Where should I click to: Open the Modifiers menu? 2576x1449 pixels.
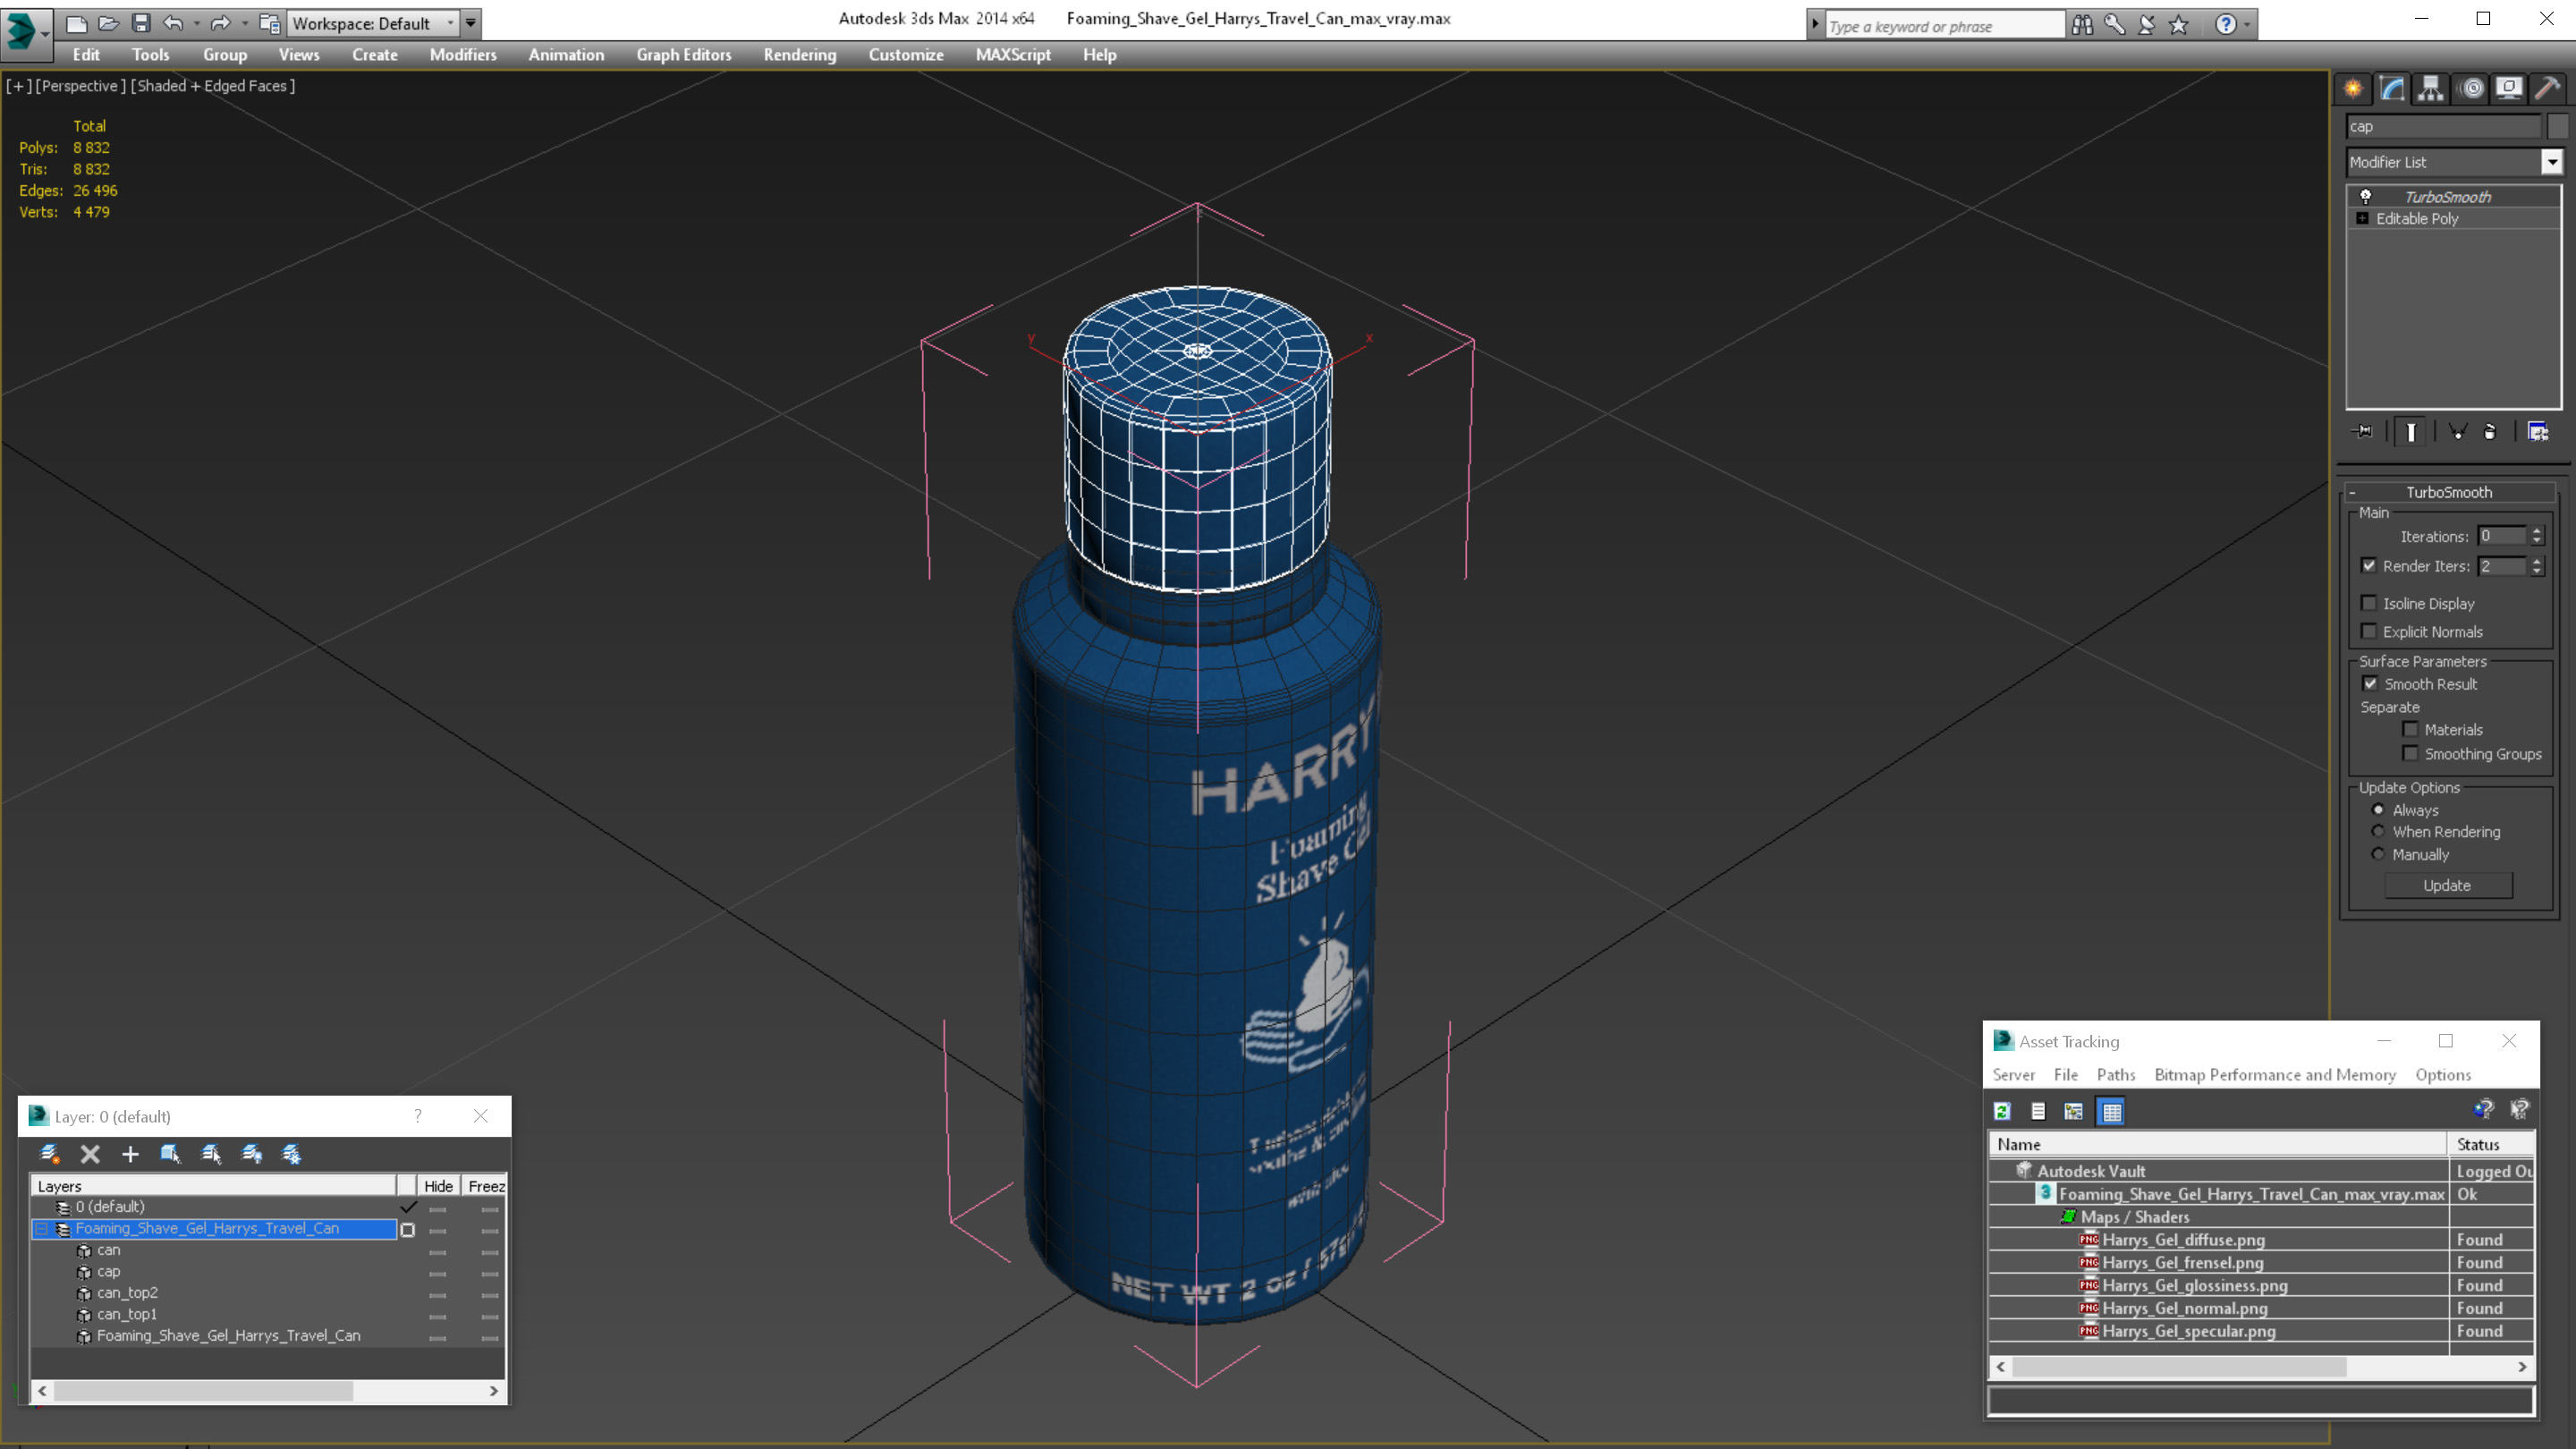point(463,55)
